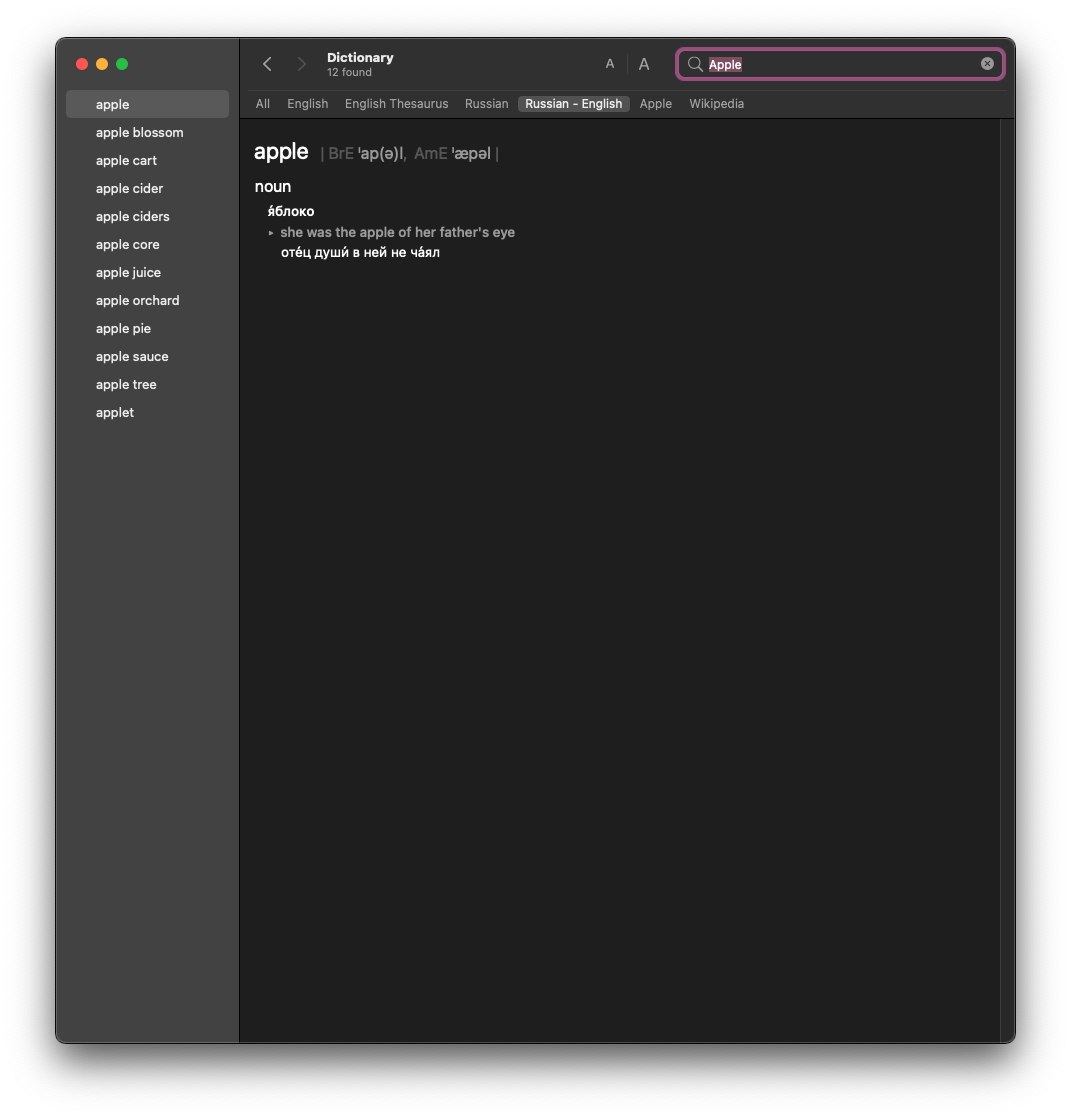This screenshot has height=1117, width=1071.
Task: Switch to the All dictionaries tab
Action: [x=263, y=104]
